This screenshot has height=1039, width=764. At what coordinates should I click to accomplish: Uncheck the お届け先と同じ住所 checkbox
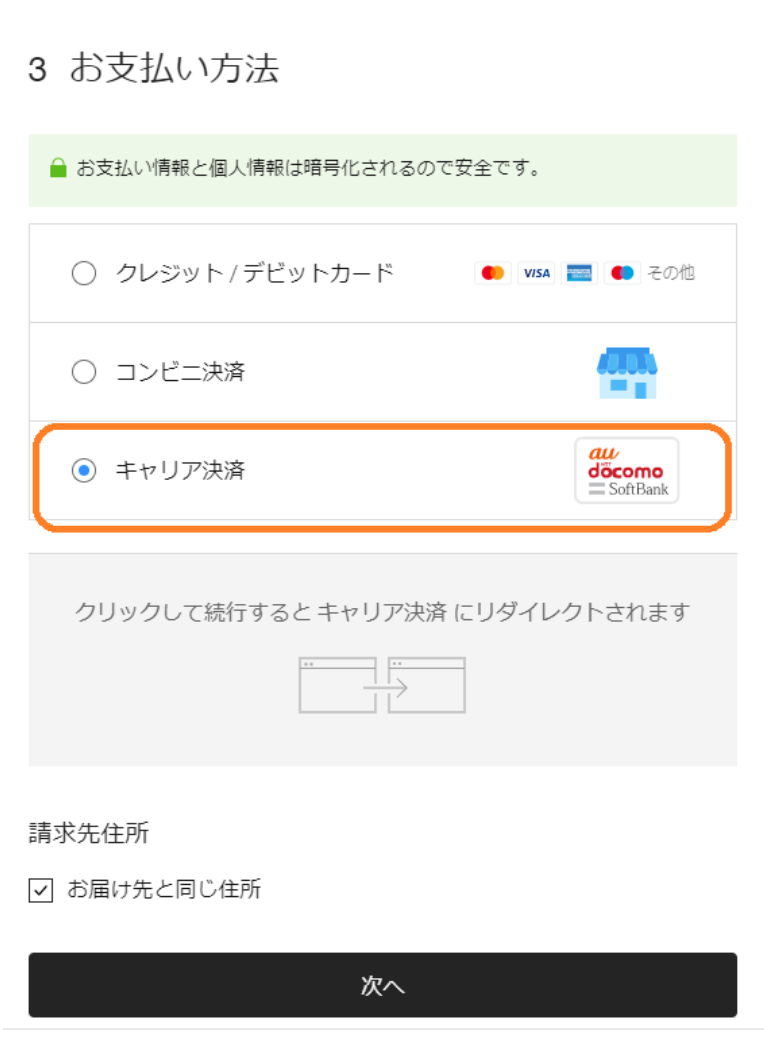pyautogui.click(x=40, y=890)
